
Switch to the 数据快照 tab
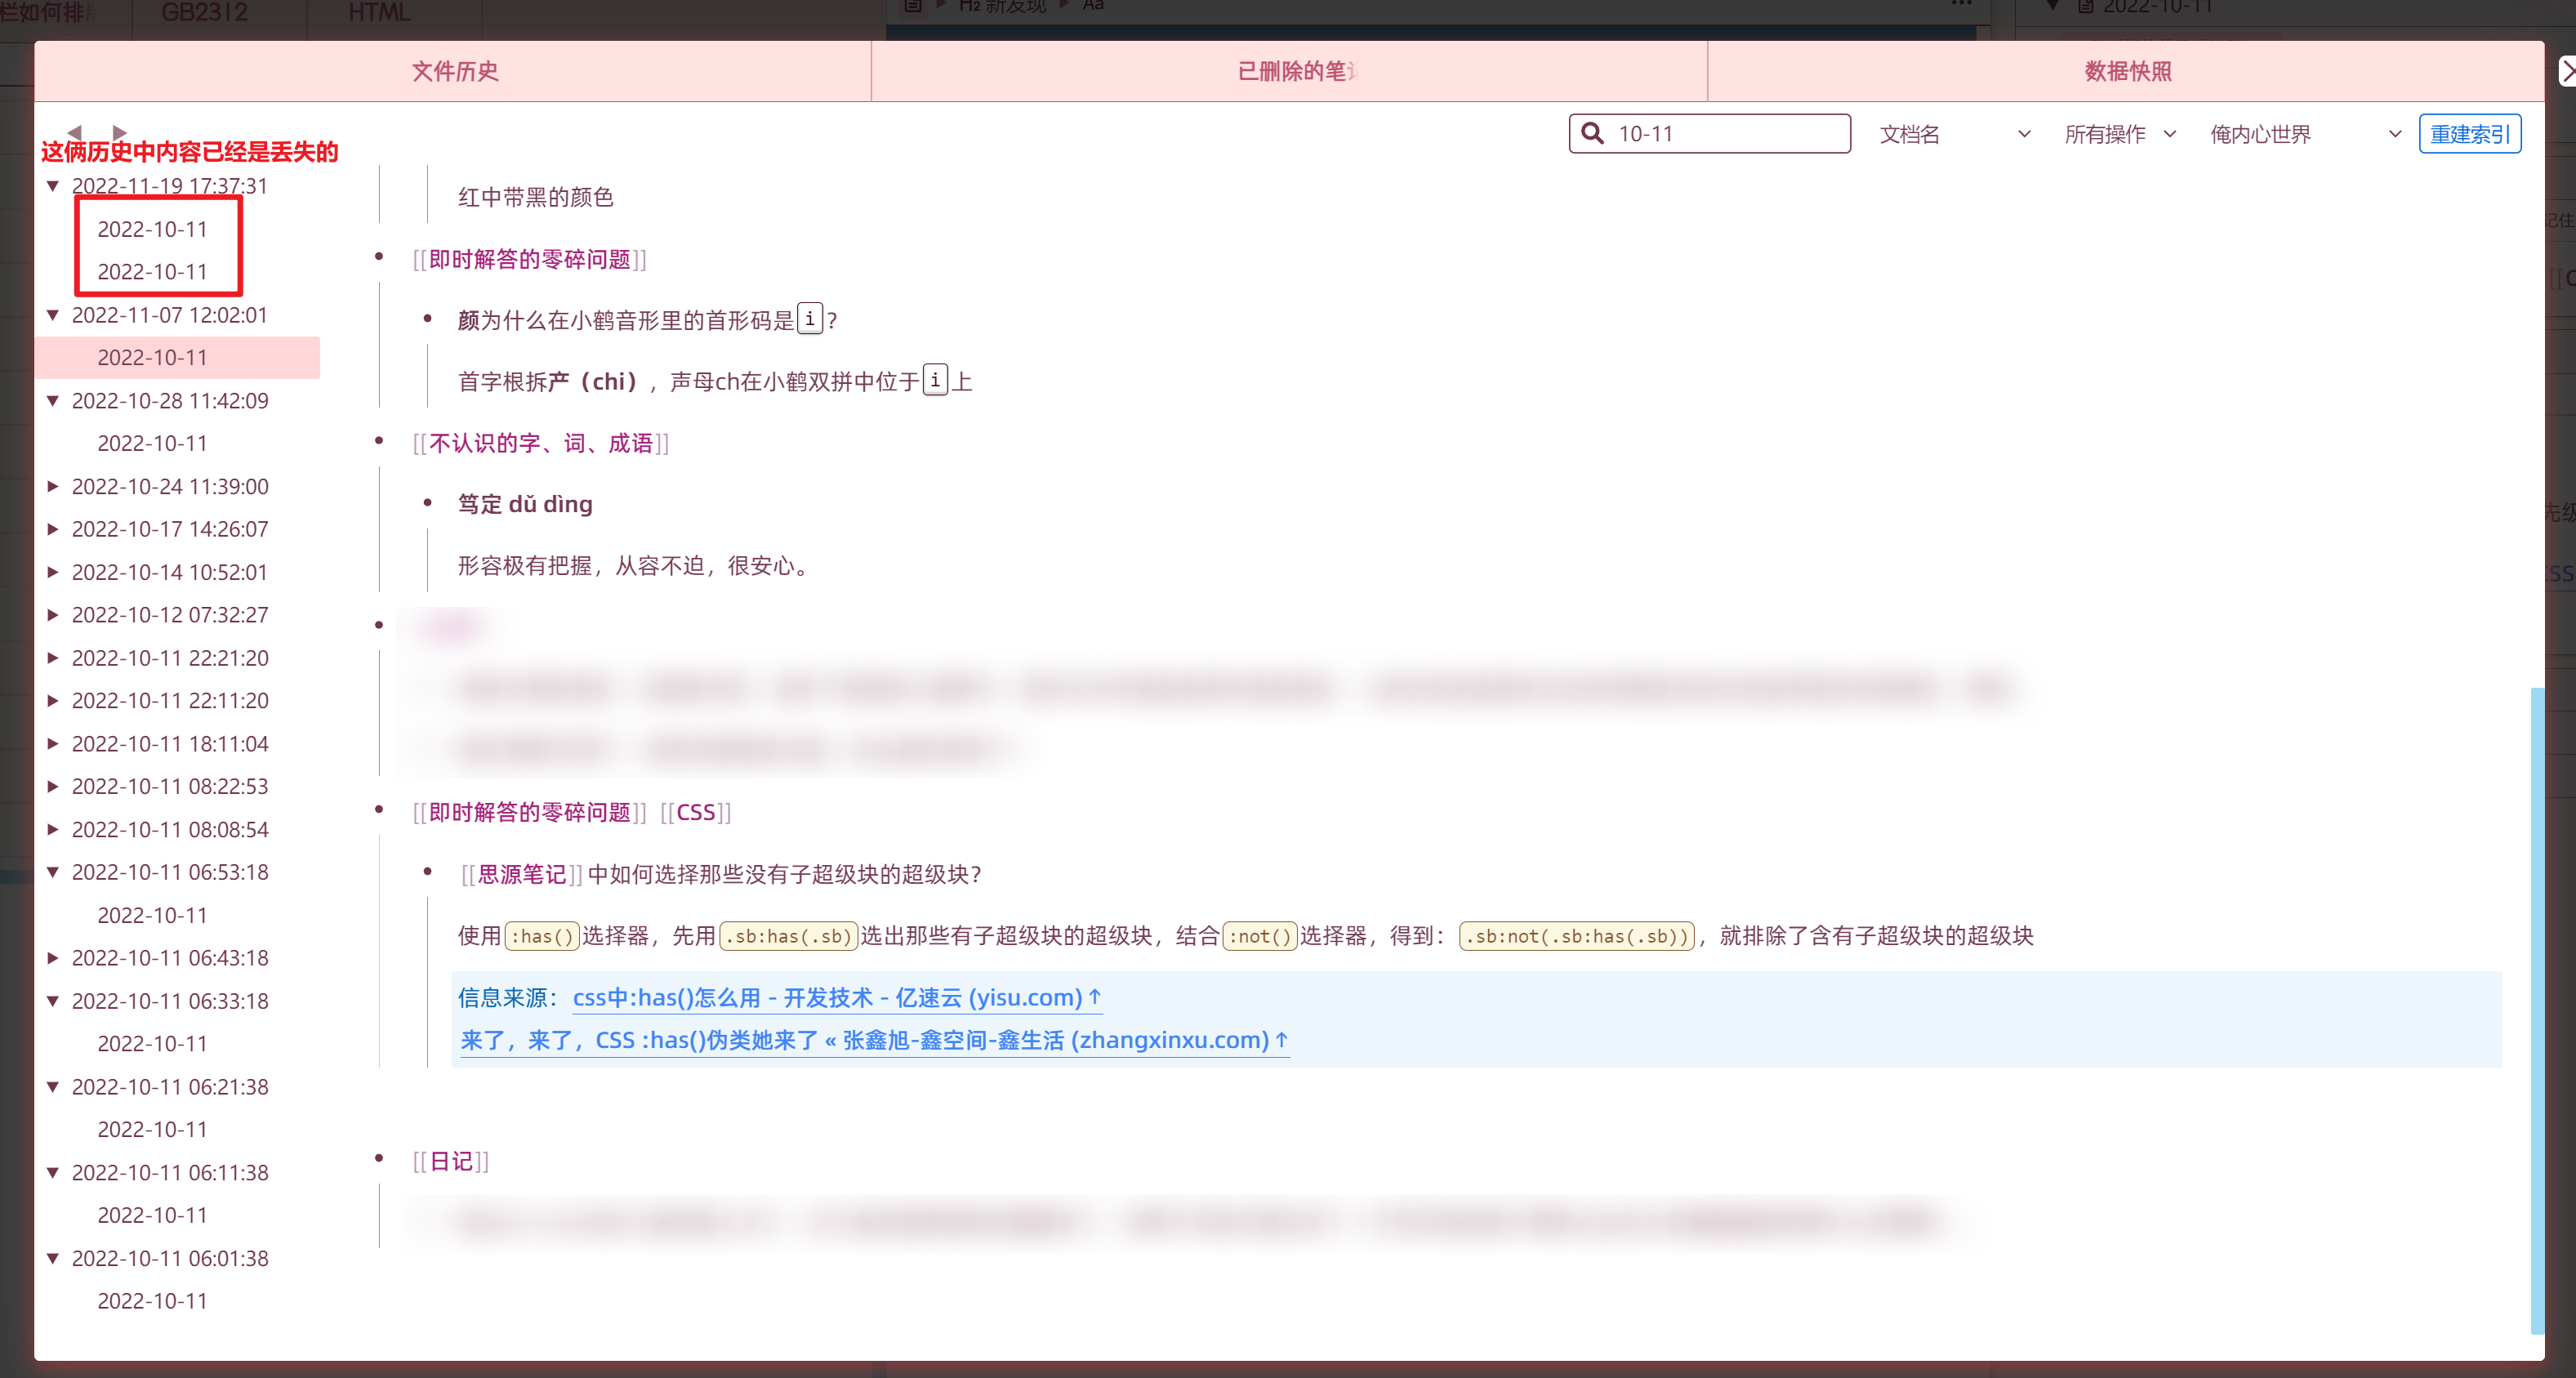pyautogui.click(x=2127, y=71)
